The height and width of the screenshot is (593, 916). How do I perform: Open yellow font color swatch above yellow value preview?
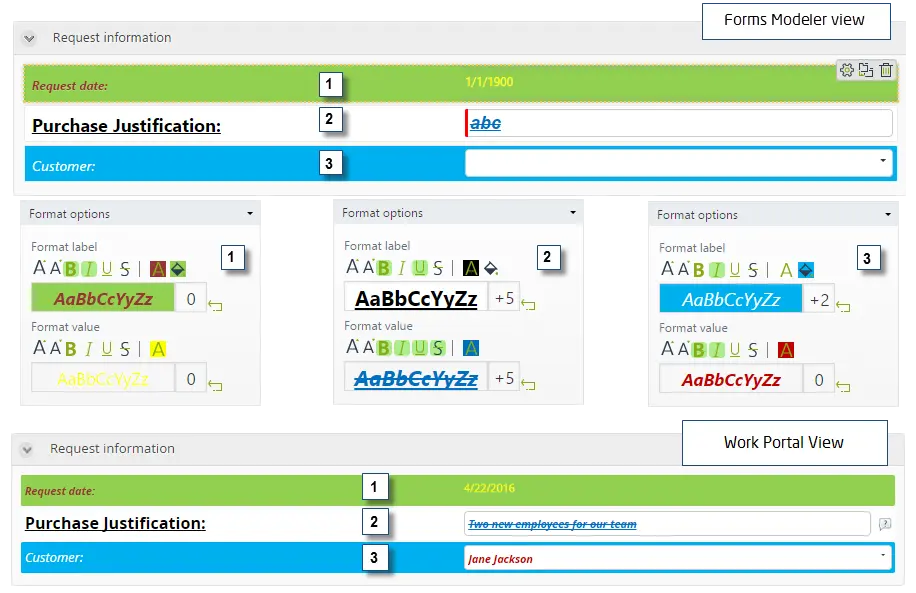[x=158, y=349]
